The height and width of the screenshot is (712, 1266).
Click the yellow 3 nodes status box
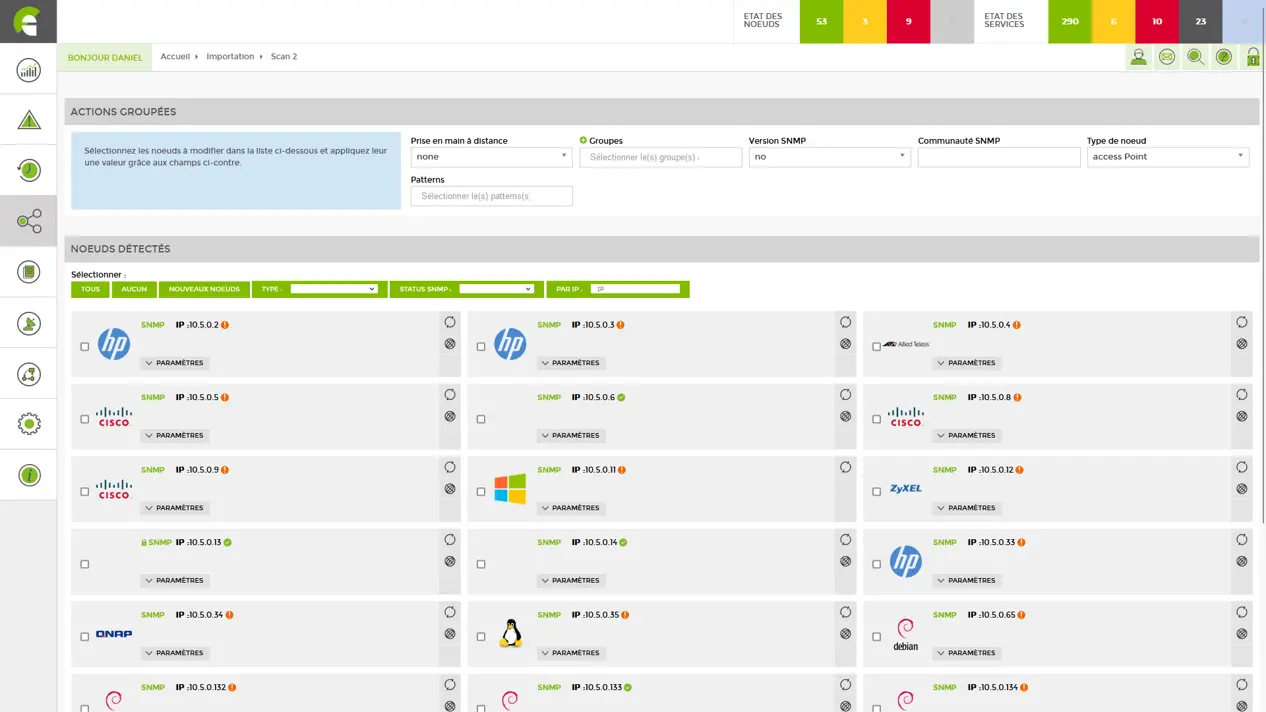click(865, 21)
